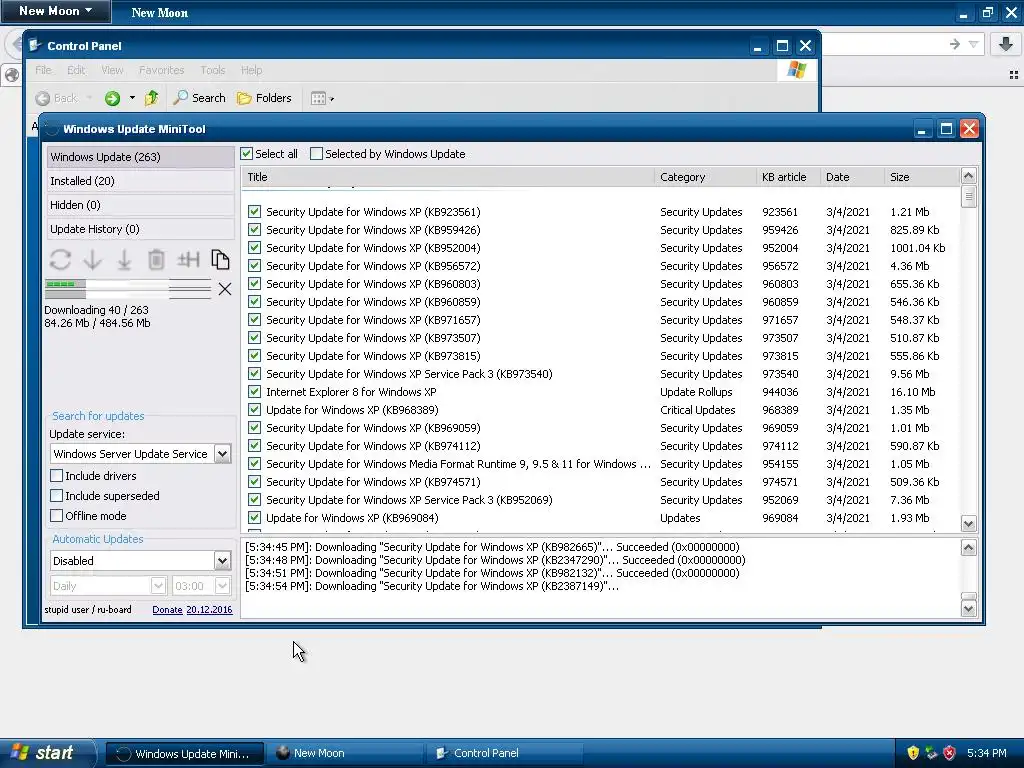
Task: Click the install updates arrow icon
Action: pos(124,259)
